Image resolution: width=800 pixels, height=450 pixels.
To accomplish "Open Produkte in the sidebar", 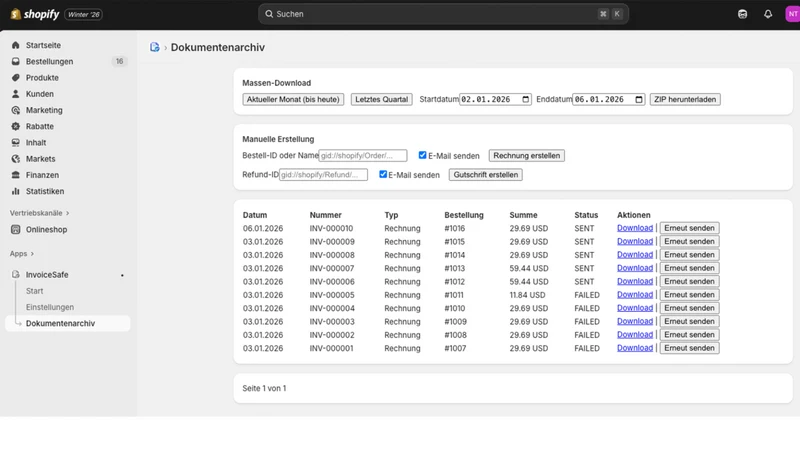I will [x=42, y=78].
